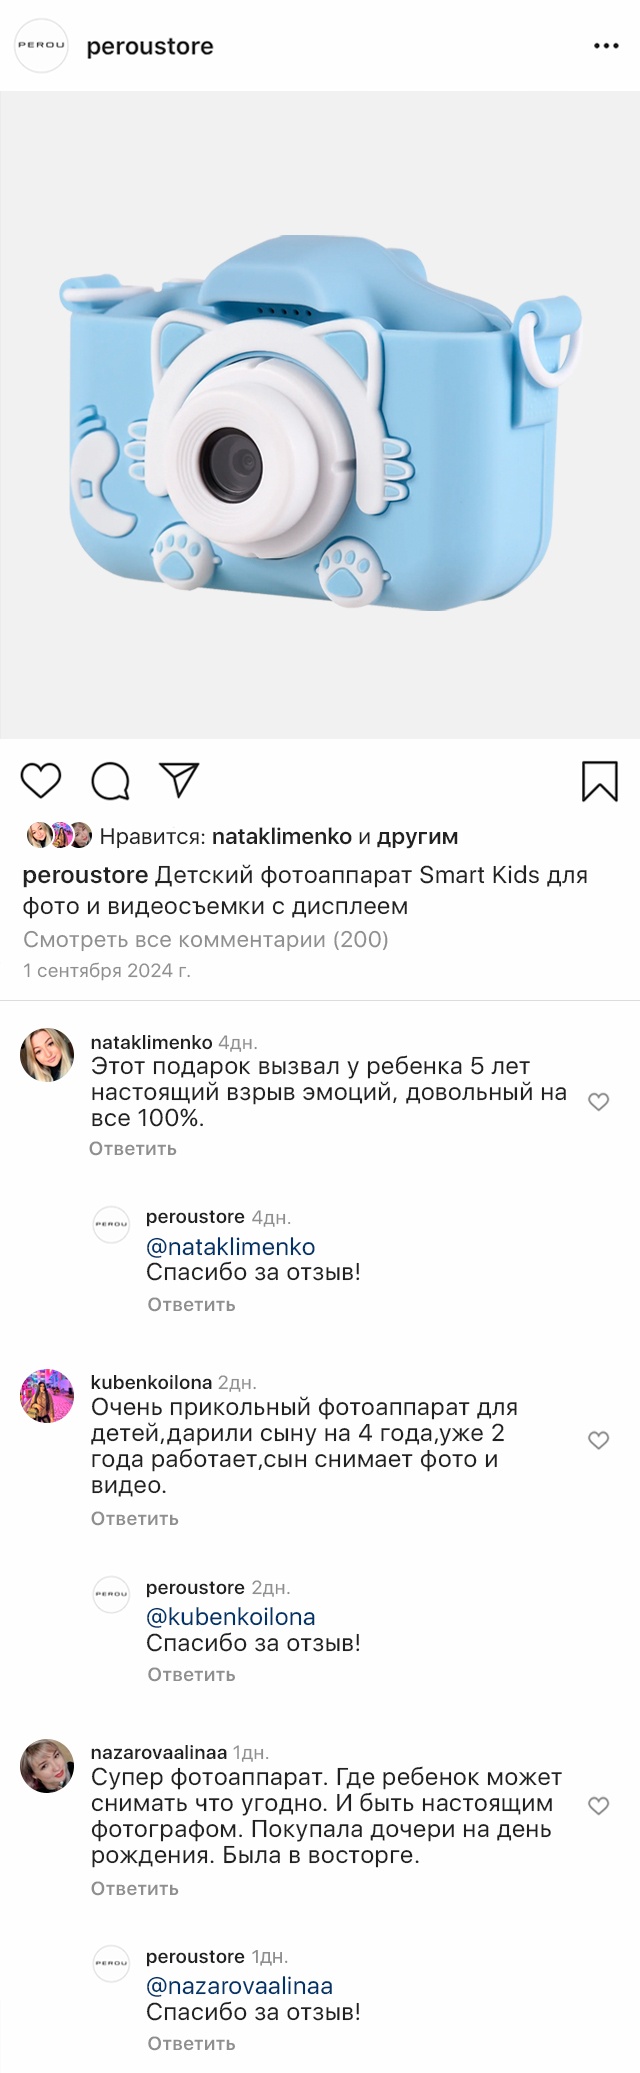Like kubenkoilona's comment
The width and height of the screenshot is (640, 2073).
598,1440
